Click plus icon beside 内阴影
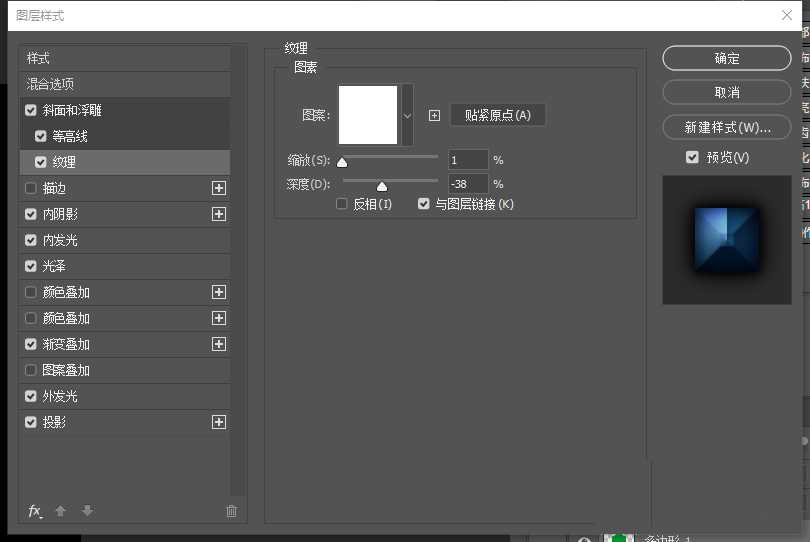Screen dimensions: 810x542 tap(219, 214)
